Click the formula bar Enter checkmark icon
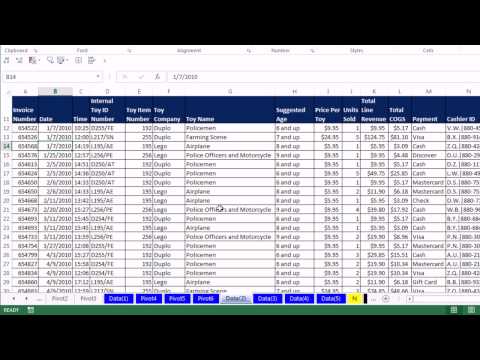Viewport: 480px width, 360px height. click(141, 77)
